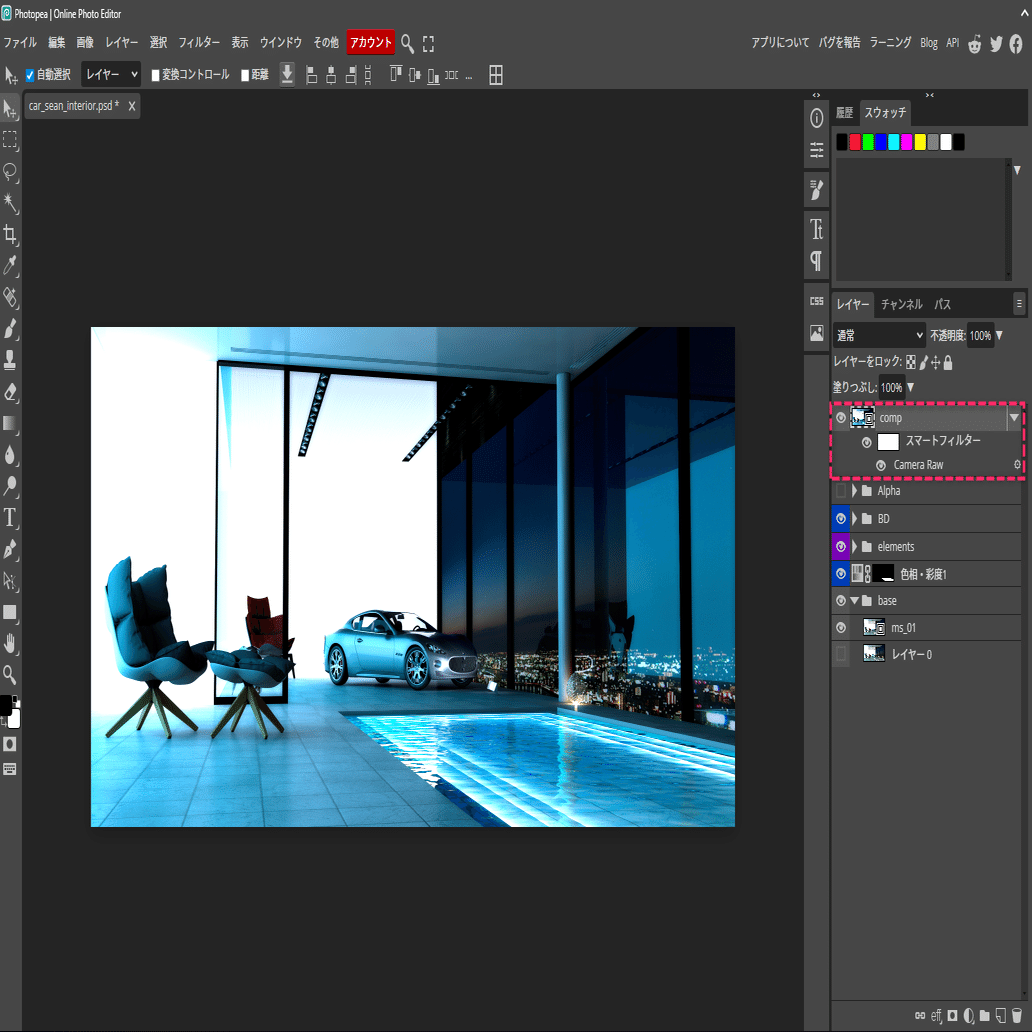Select the Crop tool
This screenshot has width=1032, height=1032.
pyautogui.click(x=10, y=234)
